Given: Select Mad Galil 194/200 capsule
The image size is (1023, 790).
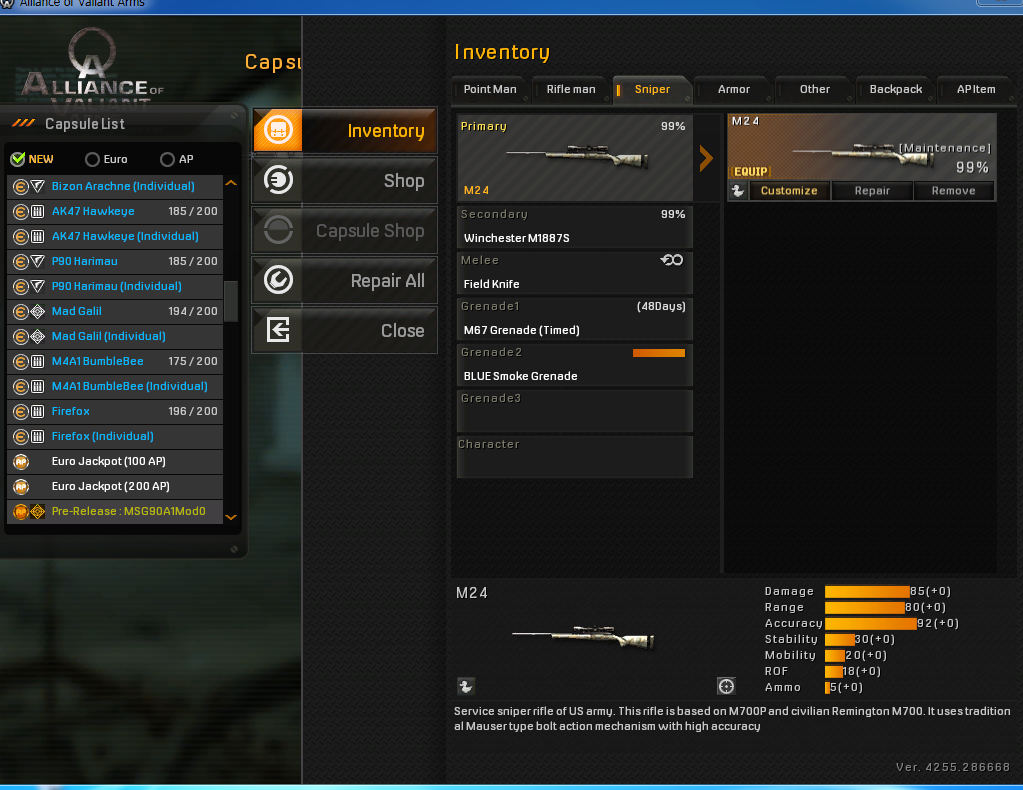Looking at the screenshot, I should [115, 311].
